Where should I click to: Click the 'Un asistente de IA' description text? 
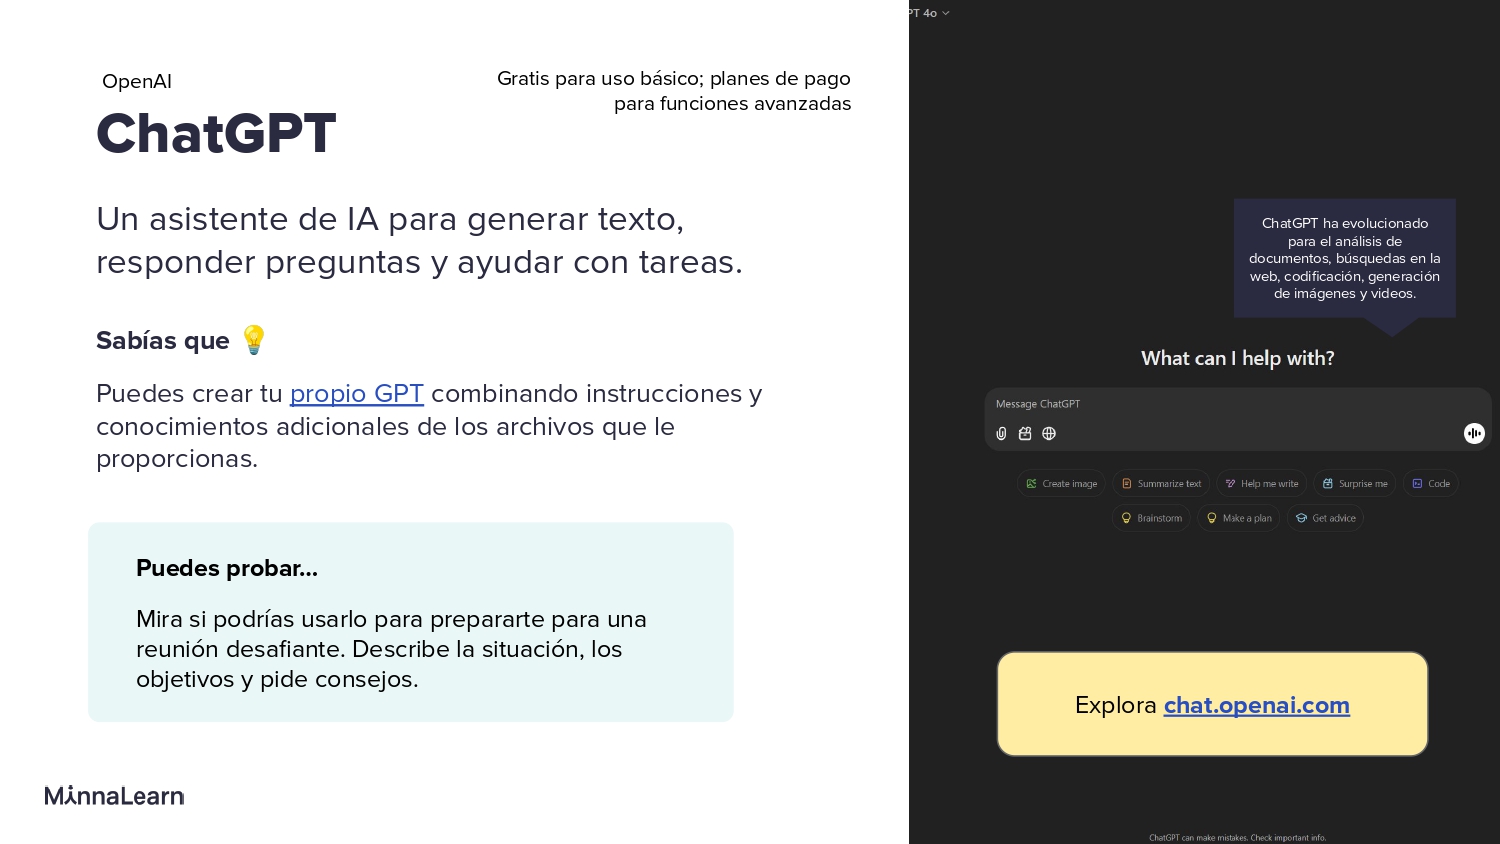point(420,240)
